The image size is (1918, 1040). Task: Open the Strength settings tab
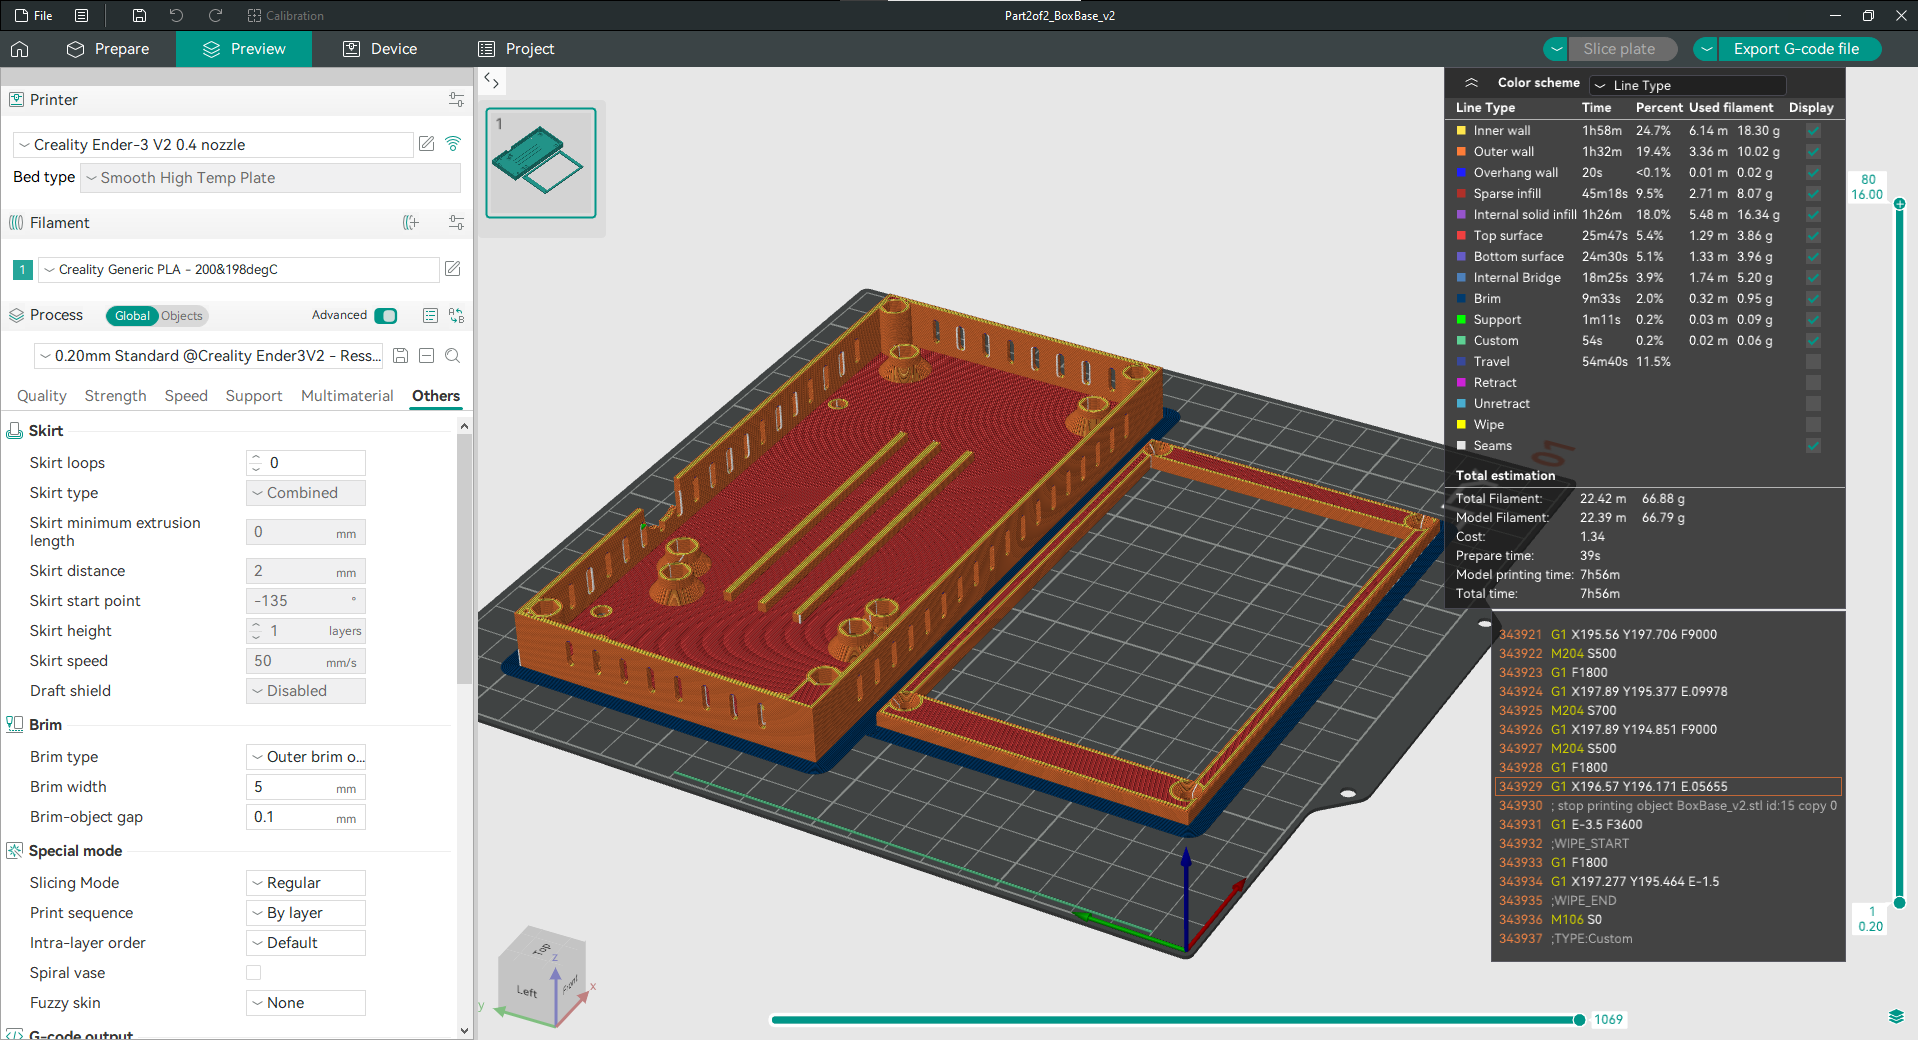click(x=115, y=396)
